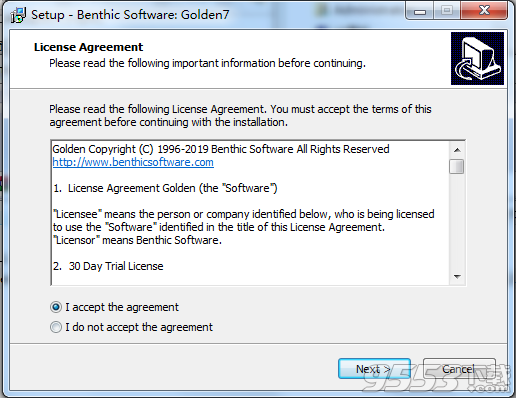The width and height of the screenshot is (516, 398).
Task: Click the license text scrollbar thumb
Action: tap(457, 166)
